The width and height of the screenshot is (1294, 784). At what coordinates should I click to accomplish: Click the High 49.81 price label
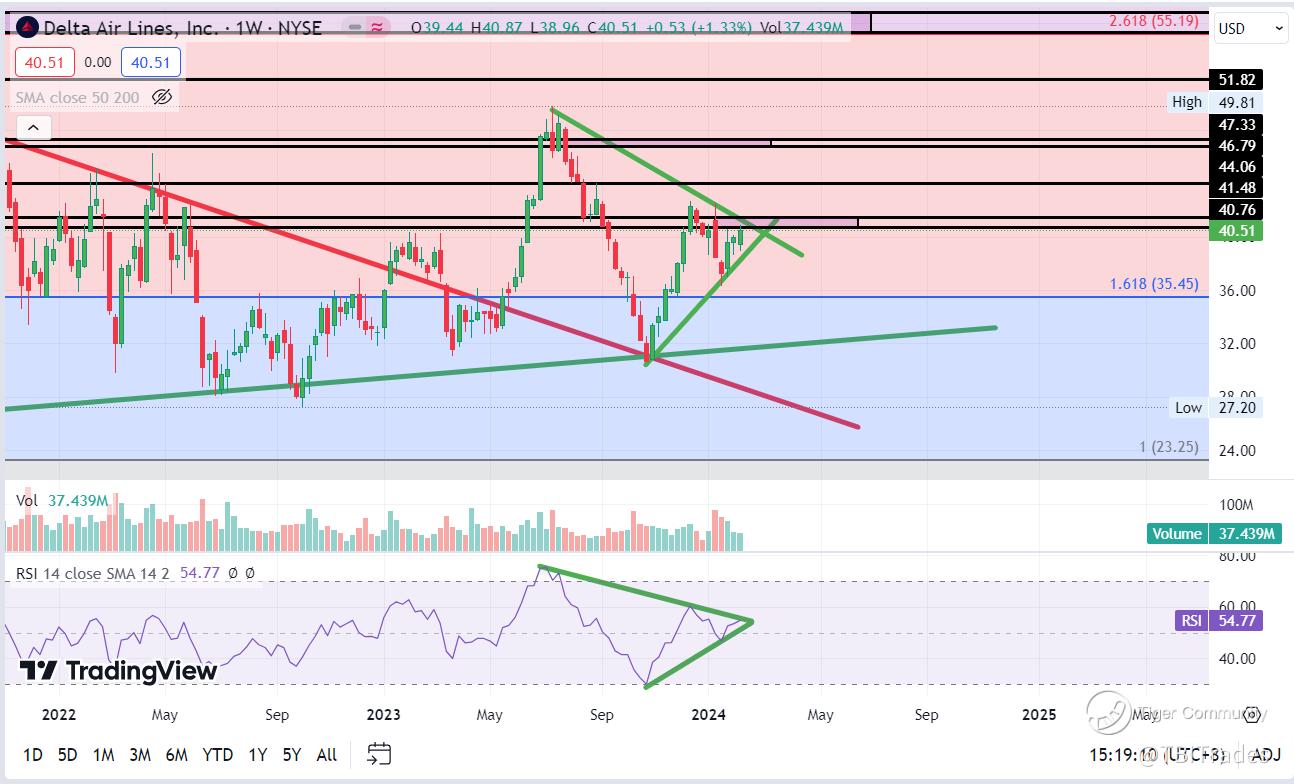pos(1216,102)
